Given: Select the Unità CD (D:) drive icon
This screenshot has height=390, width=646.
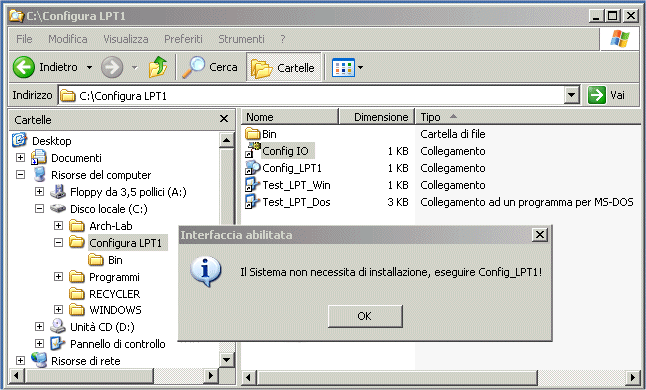Looking at the screenshot, I should (x=58, y=326).
